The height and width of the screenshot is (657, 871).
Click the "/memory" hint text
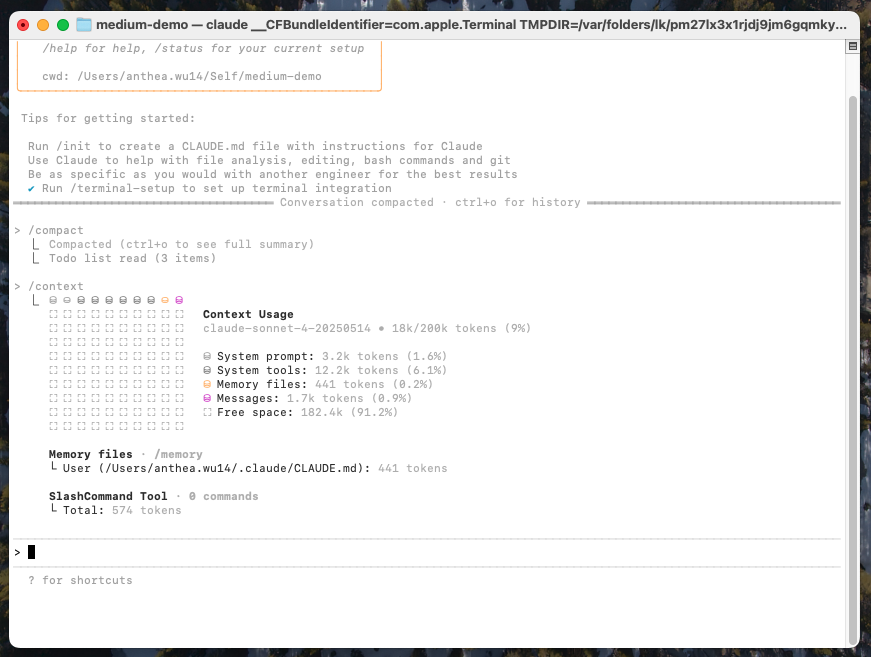178,454
